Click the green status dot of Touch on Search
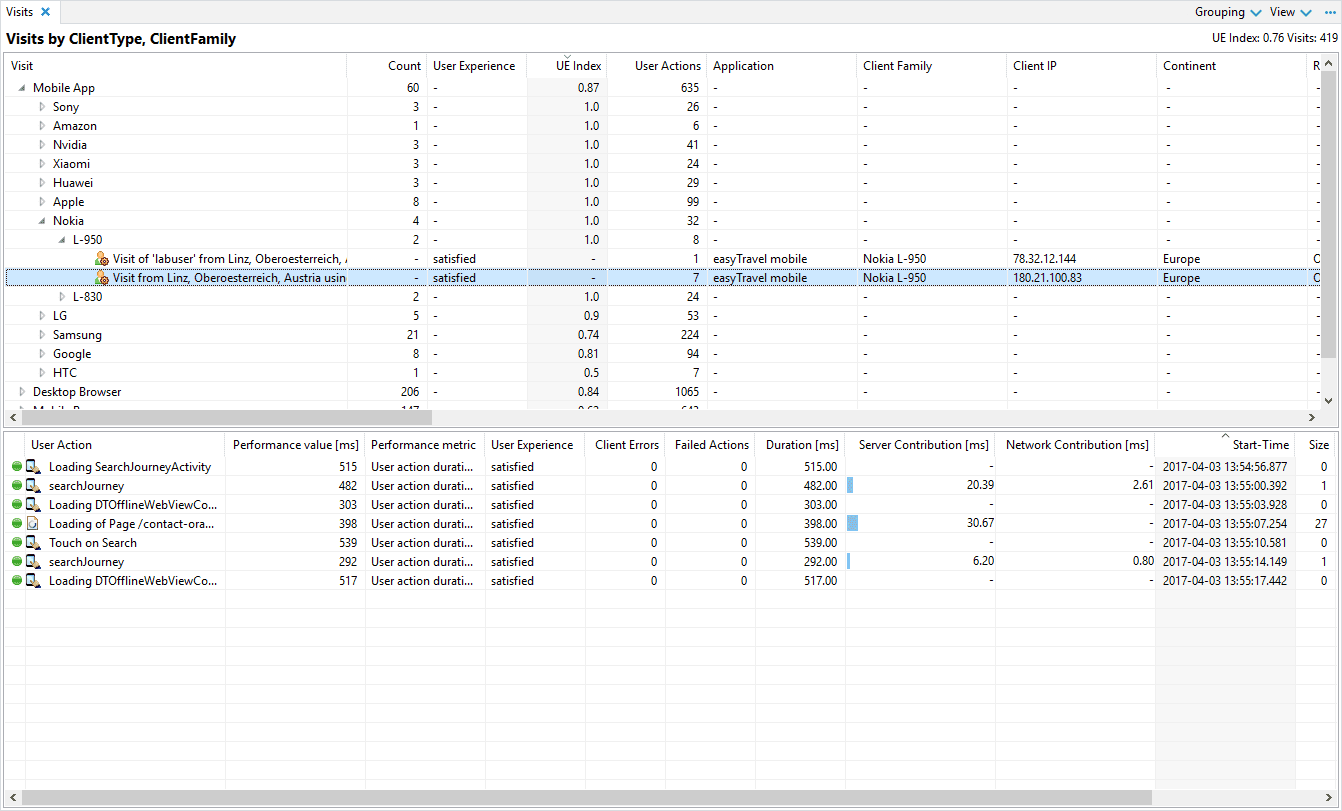Screen dimensions: 1342x811 [x=16, y=543]
